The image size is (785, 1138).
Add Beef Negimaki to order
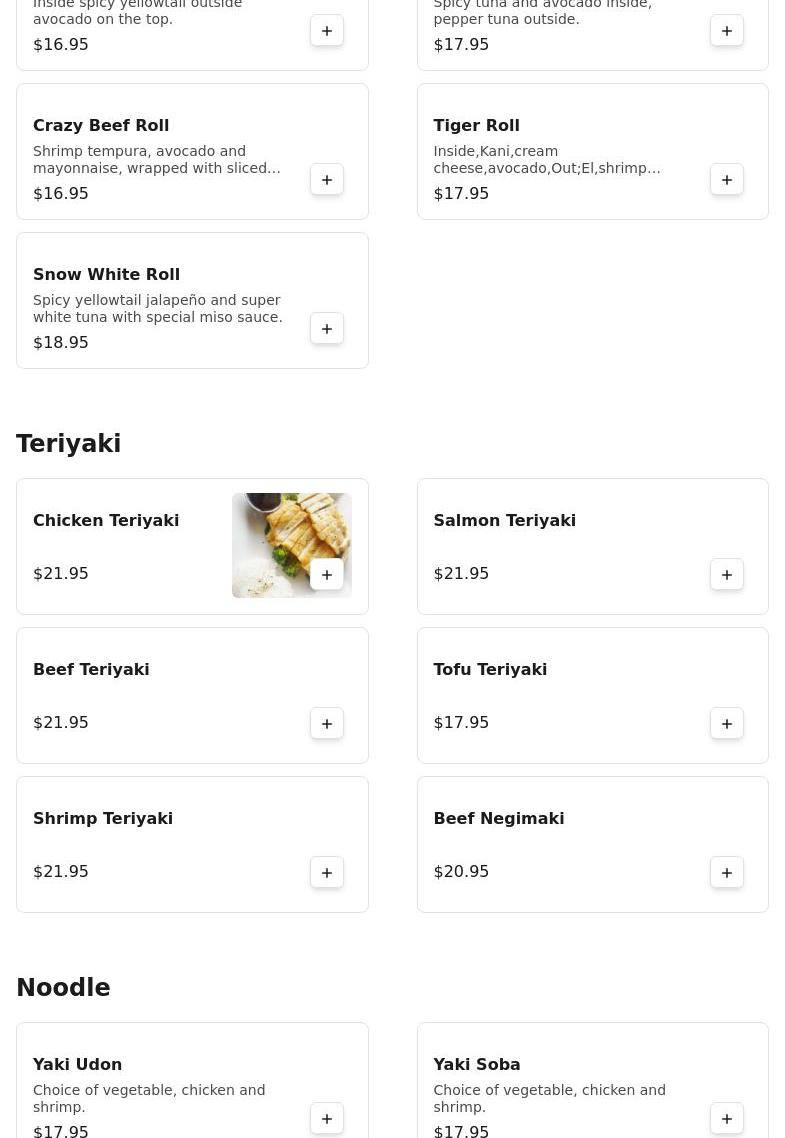click(727, 873)
